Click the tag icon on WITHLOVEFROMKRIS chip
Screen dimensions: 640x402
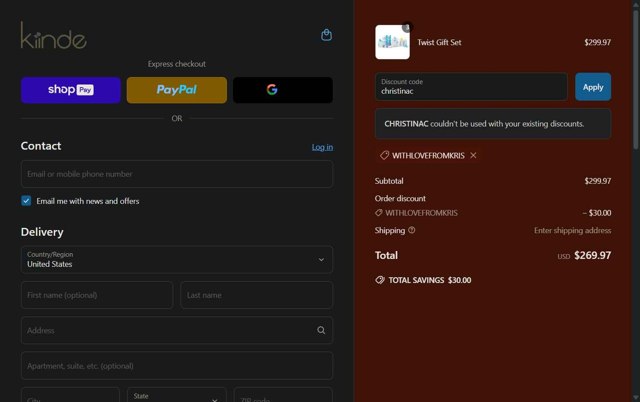pyautogui.click(x=384, y=155)
